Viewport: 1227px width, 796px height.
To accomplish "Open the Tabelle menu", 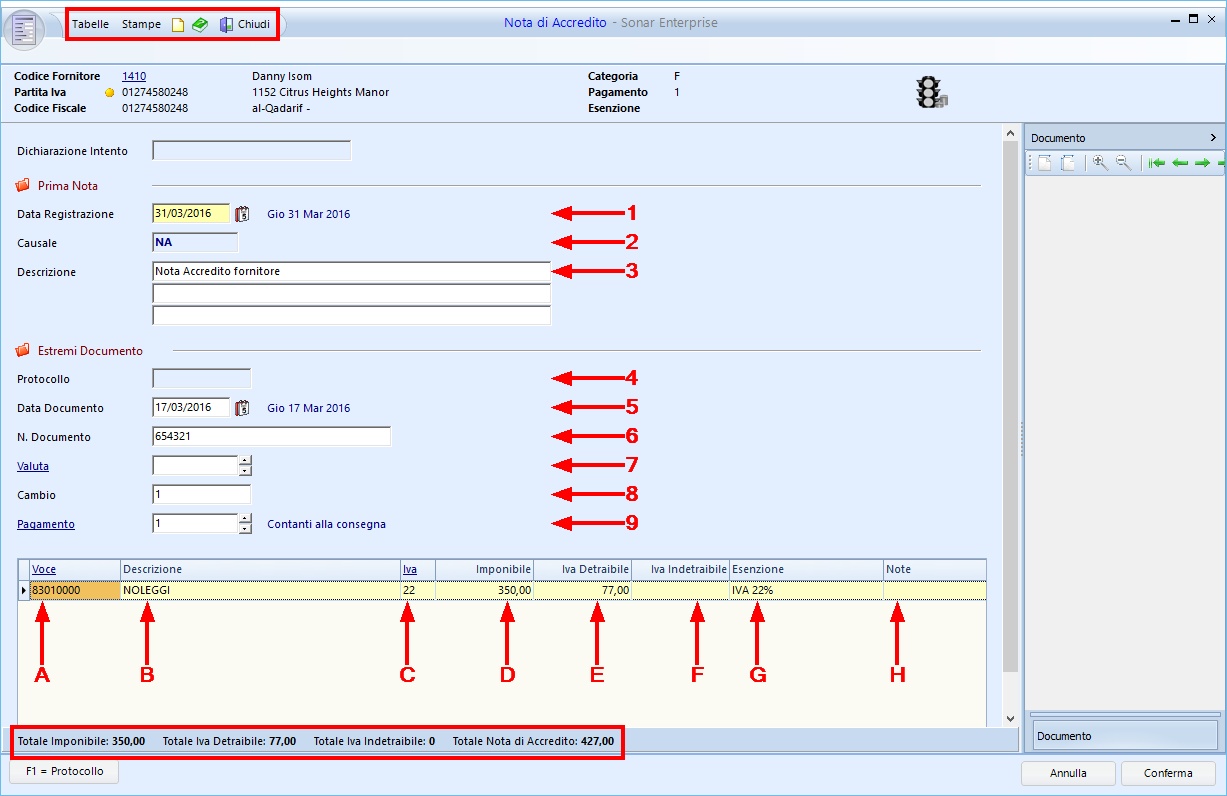I will tap(90, 24).
